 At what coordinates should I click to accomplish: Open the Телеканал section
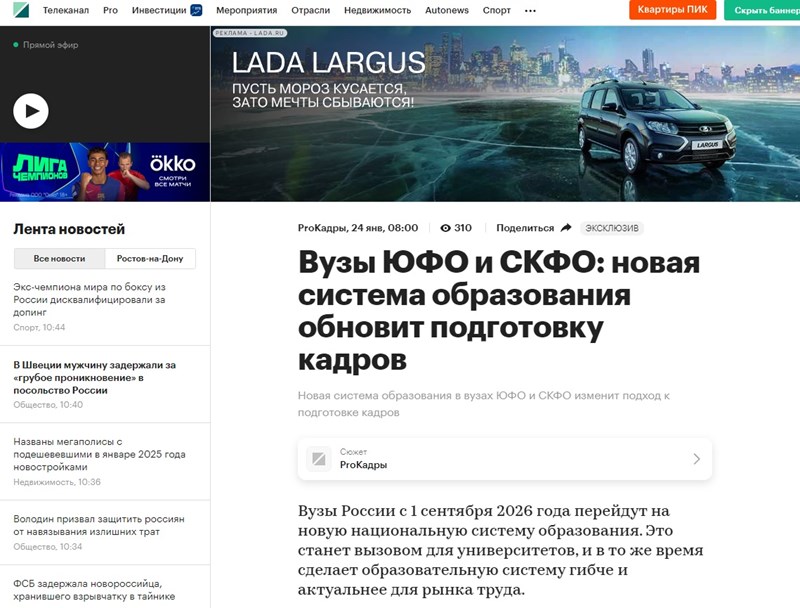click(66, 10)
